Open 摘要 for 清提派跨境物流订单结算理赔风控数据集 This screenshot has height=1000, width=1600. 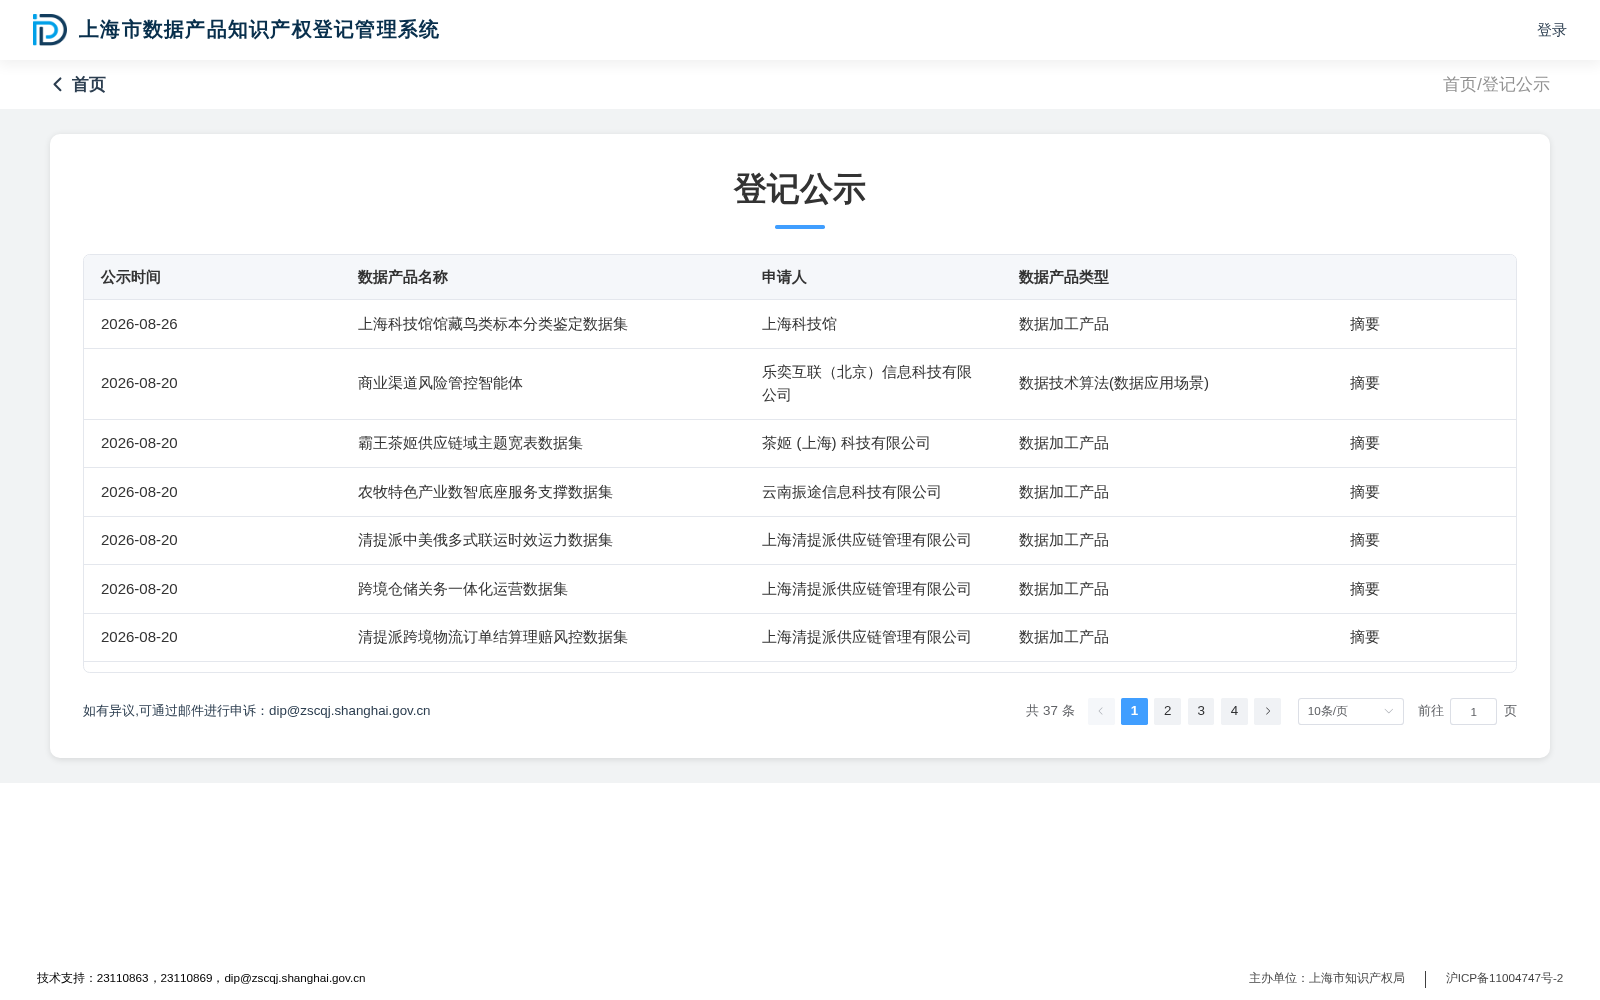click(x=1364, y=637)
